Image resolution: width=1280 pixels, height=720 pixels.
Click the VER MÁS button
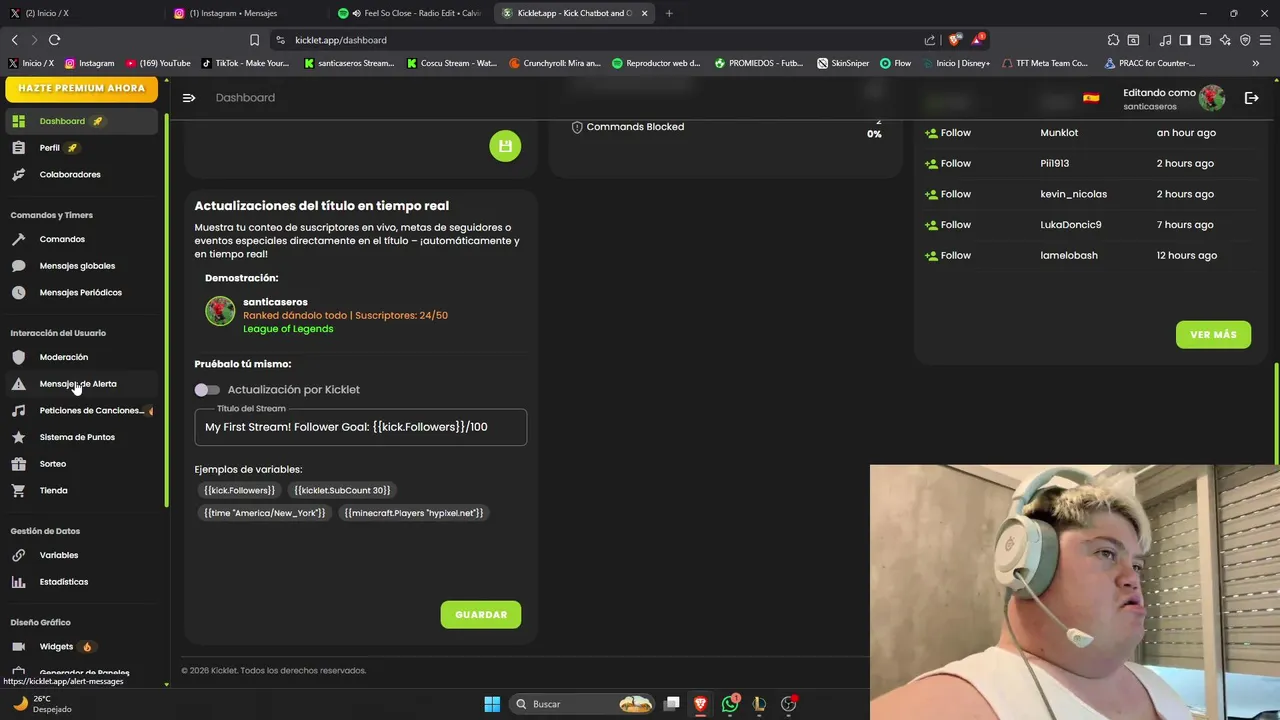click(x=1213, y=334)
